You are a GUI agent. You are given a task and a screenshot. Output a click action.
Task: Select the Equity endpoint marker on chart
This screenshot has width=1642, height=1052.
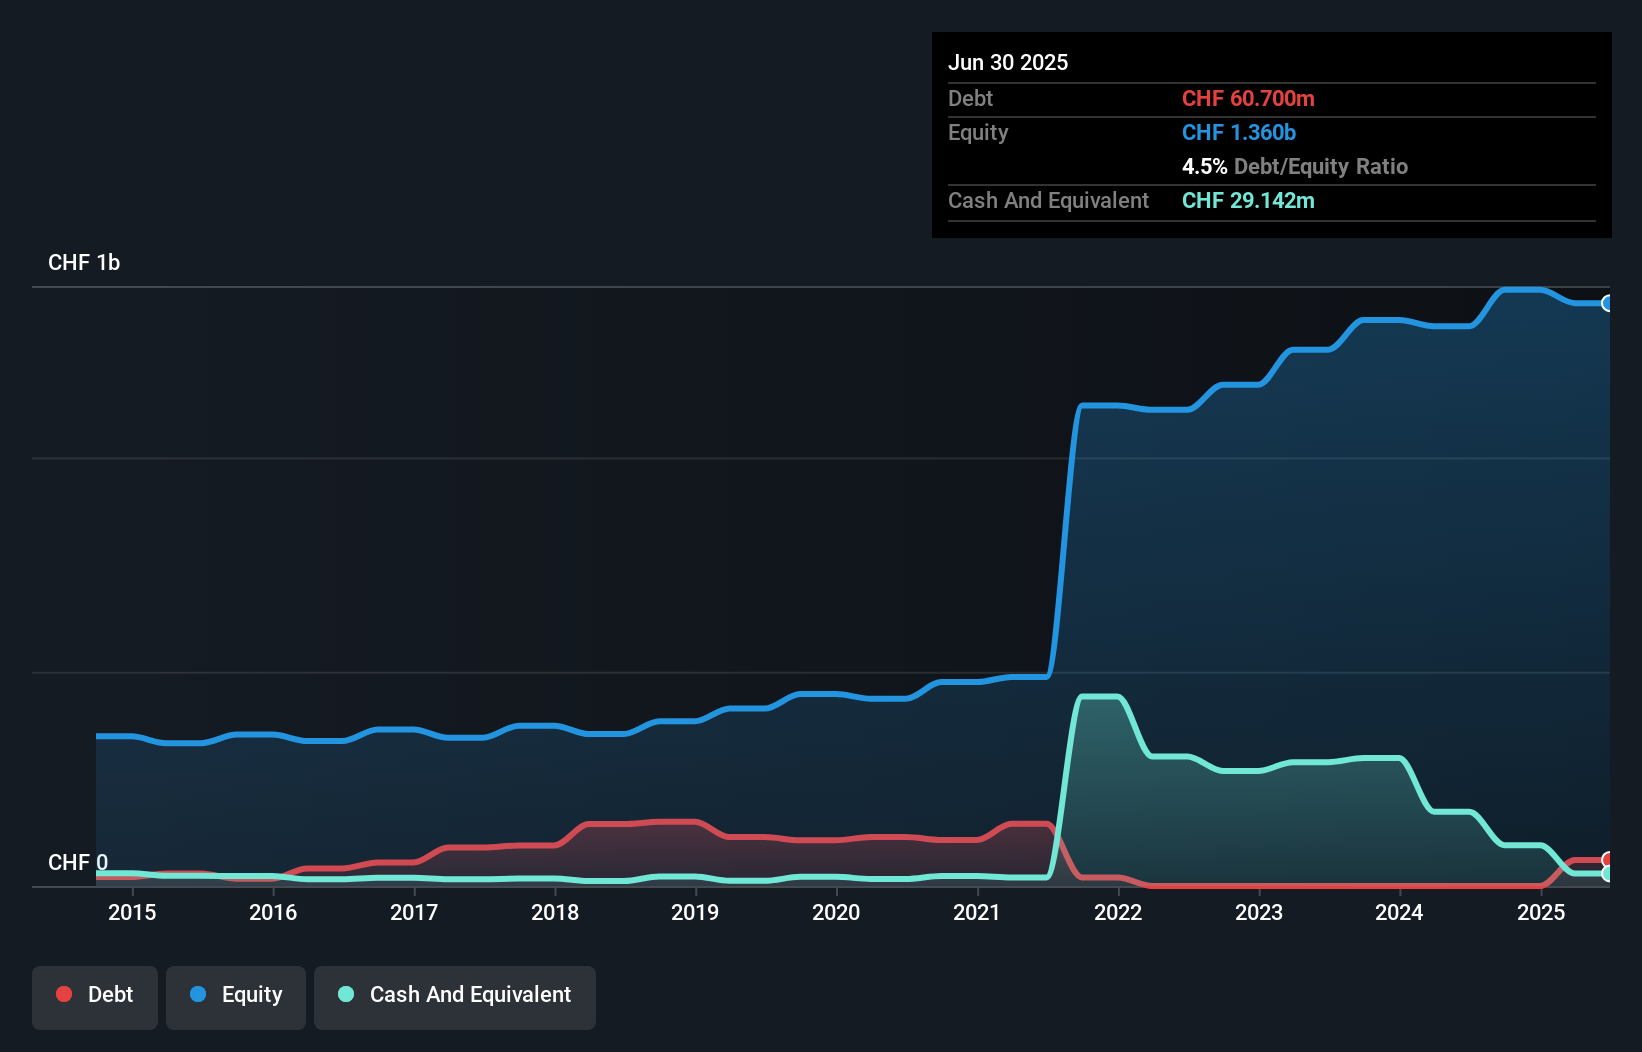(1607, 303)
